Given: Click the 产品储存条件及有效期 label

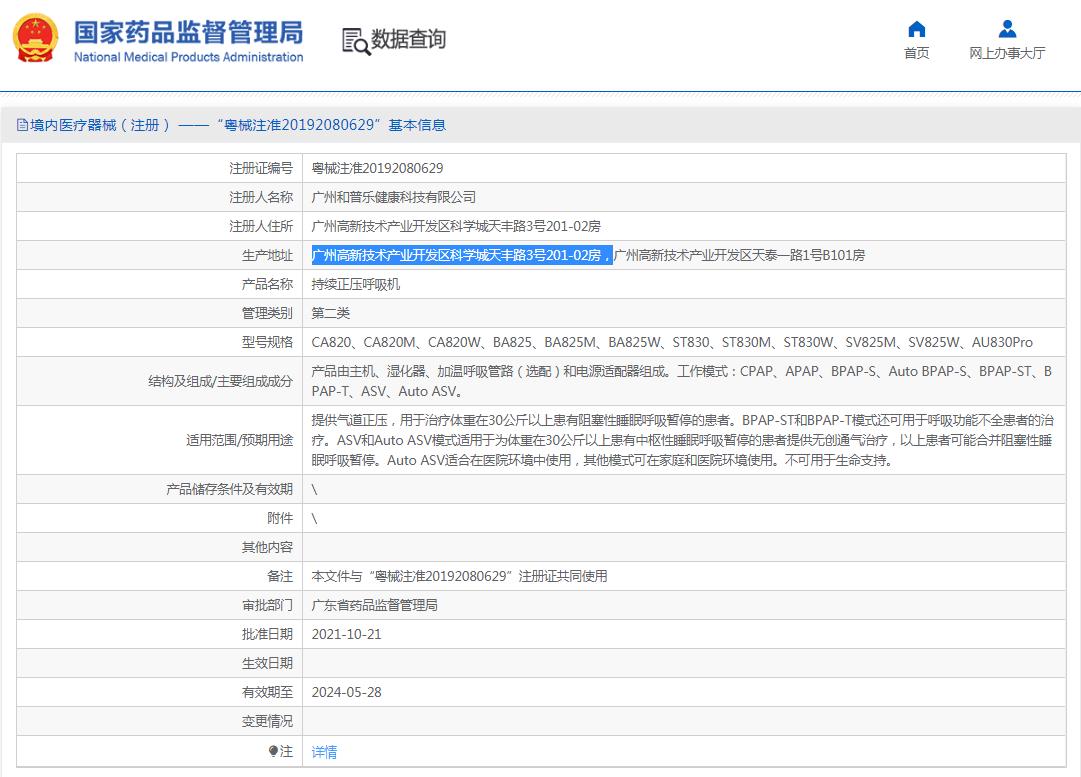Looking at the screenshot, I should [230, 490].
